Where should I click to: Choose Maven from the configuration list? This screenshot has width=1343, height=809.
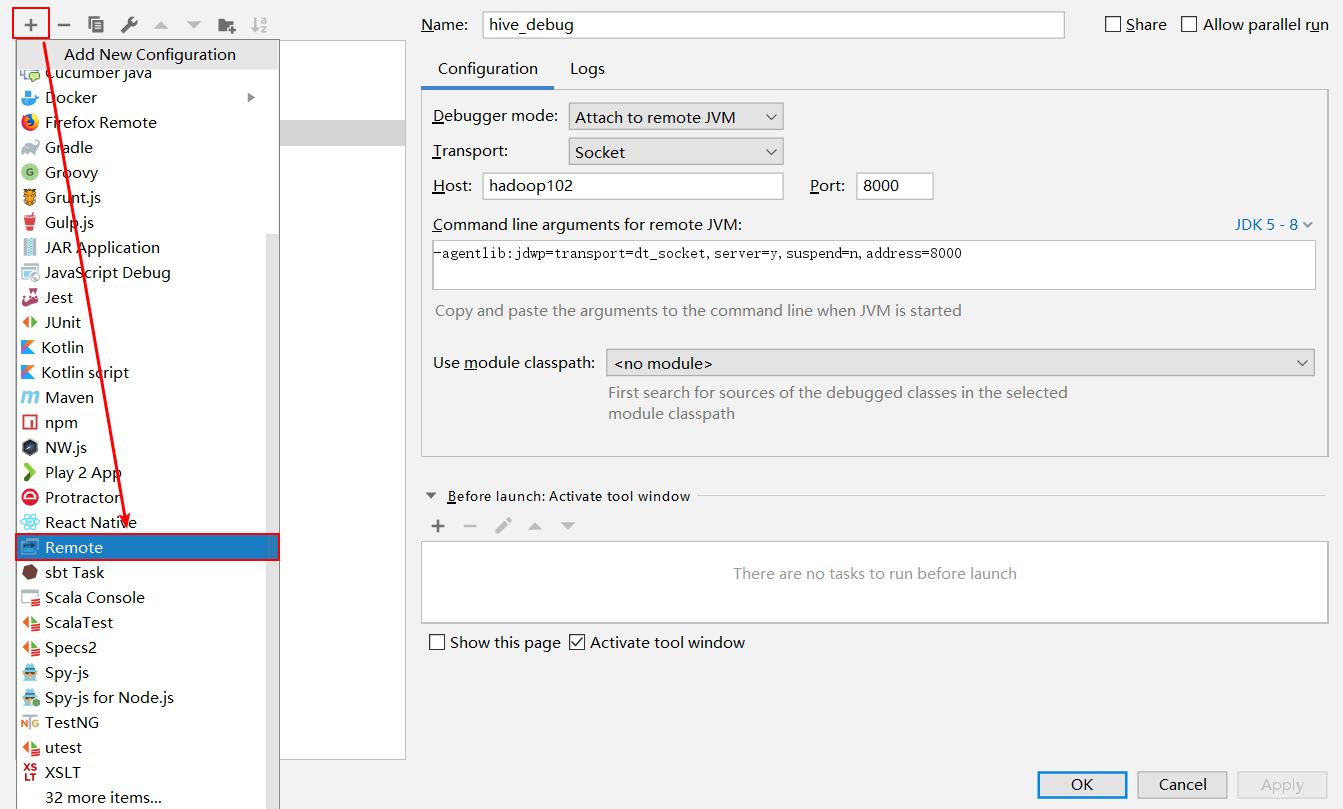pyautogui.click(x=69, y=397)
